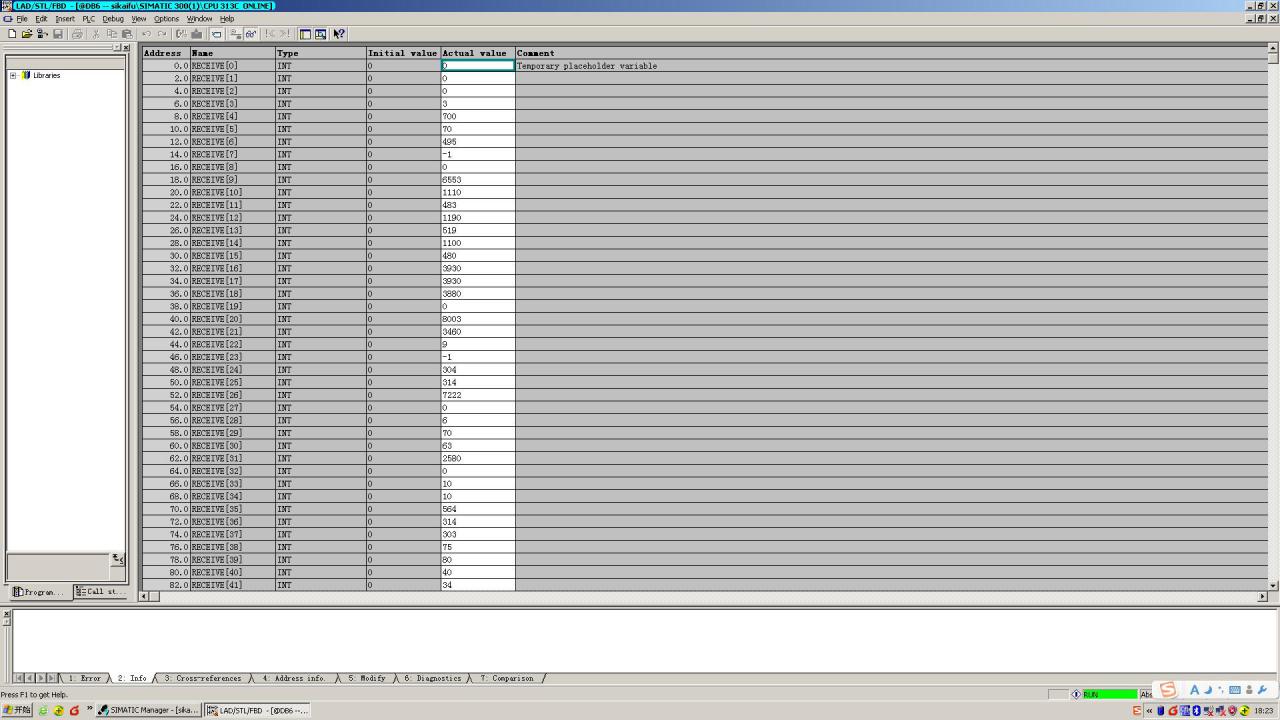Select the RECEIVE[41] name cell
Viewport: 1280px width, 720px height.
tap(232, 585)
